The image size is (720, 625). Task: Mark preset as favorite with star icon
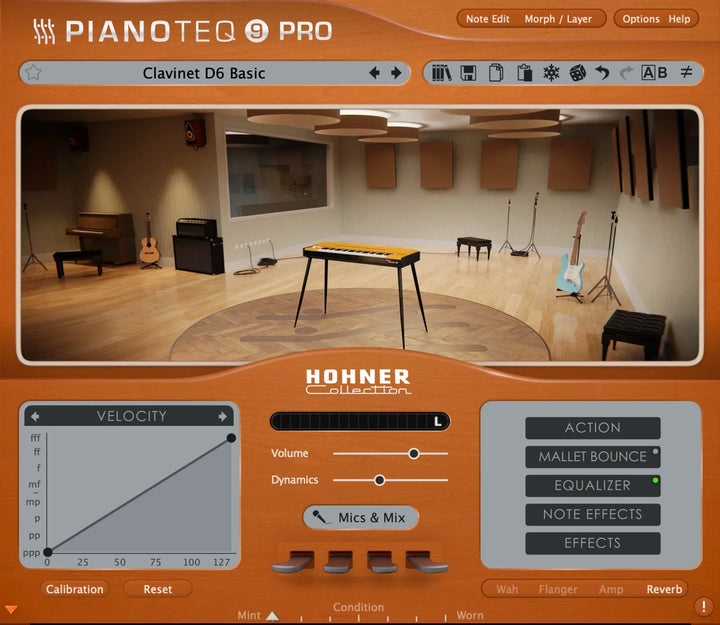(x=34, y=73)
